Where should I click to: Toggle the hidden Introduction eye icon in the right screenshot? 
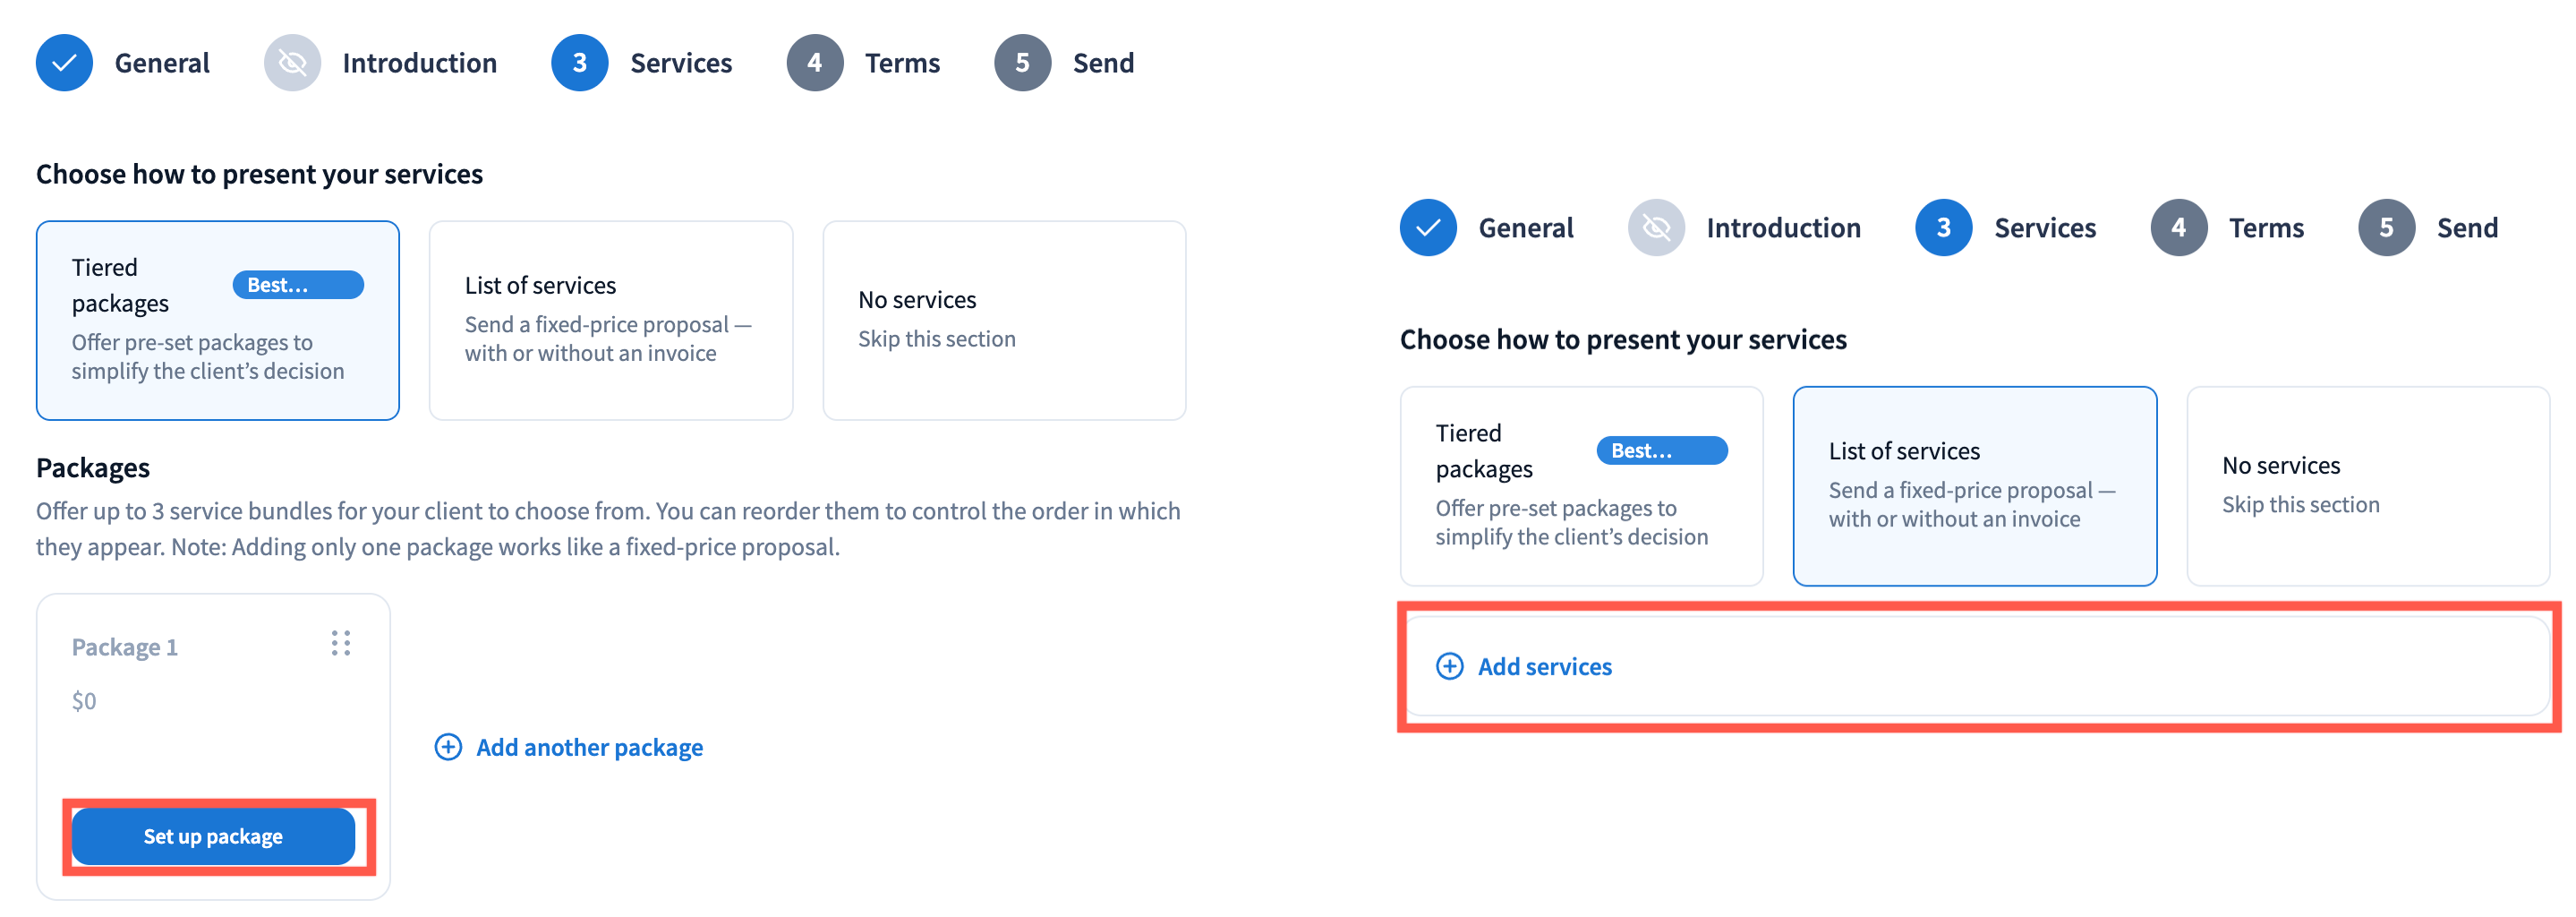[x=1656, y=228]
